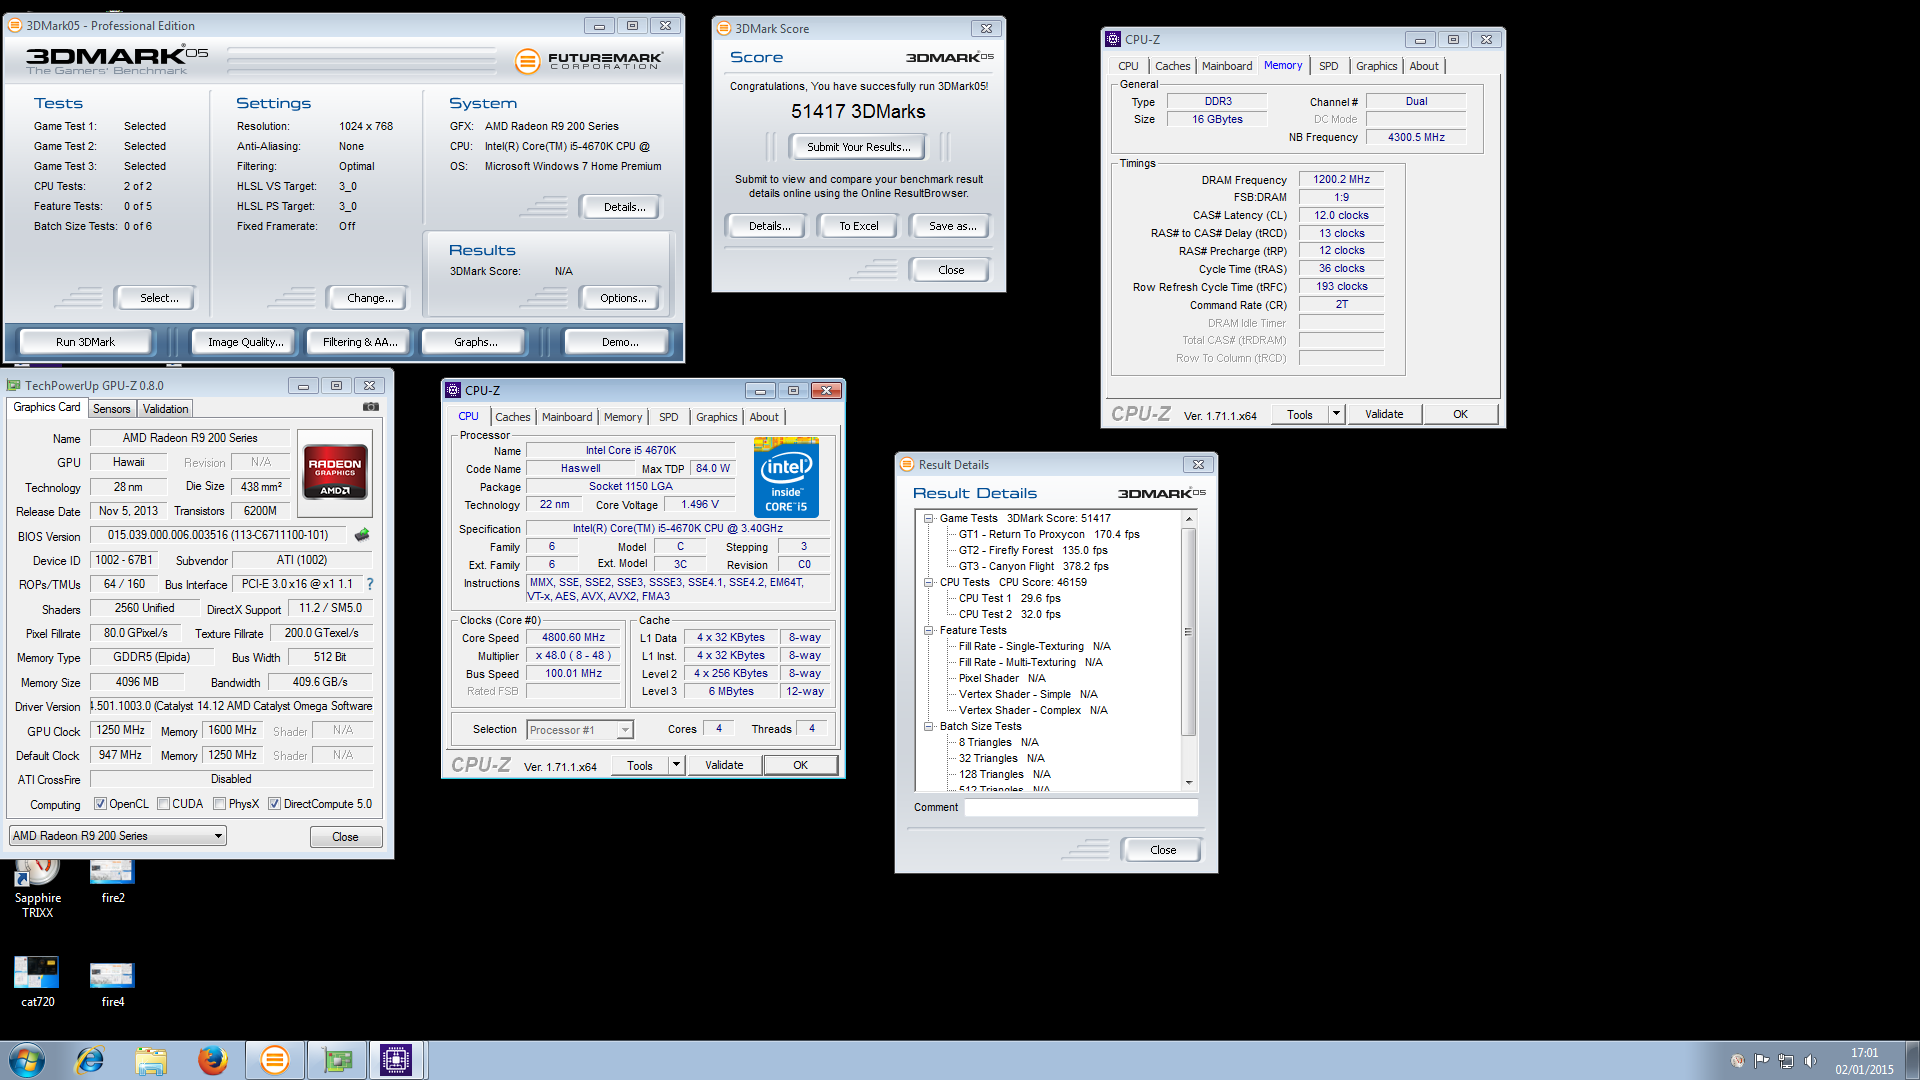The height and width of the screenshot is (1080, 1920).
Task: Switch to the Sensors tab in GPU-Z
Action: 112,408
